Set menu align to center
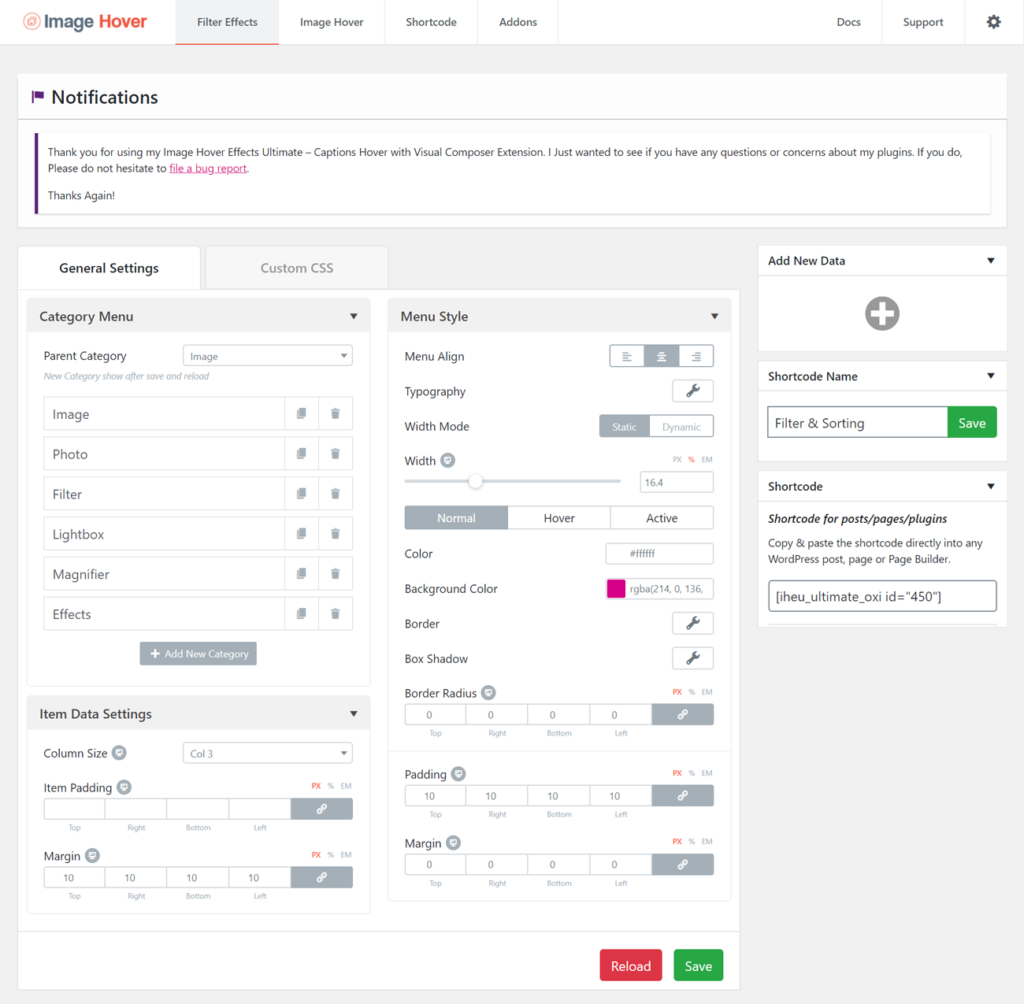 [662, 357]
